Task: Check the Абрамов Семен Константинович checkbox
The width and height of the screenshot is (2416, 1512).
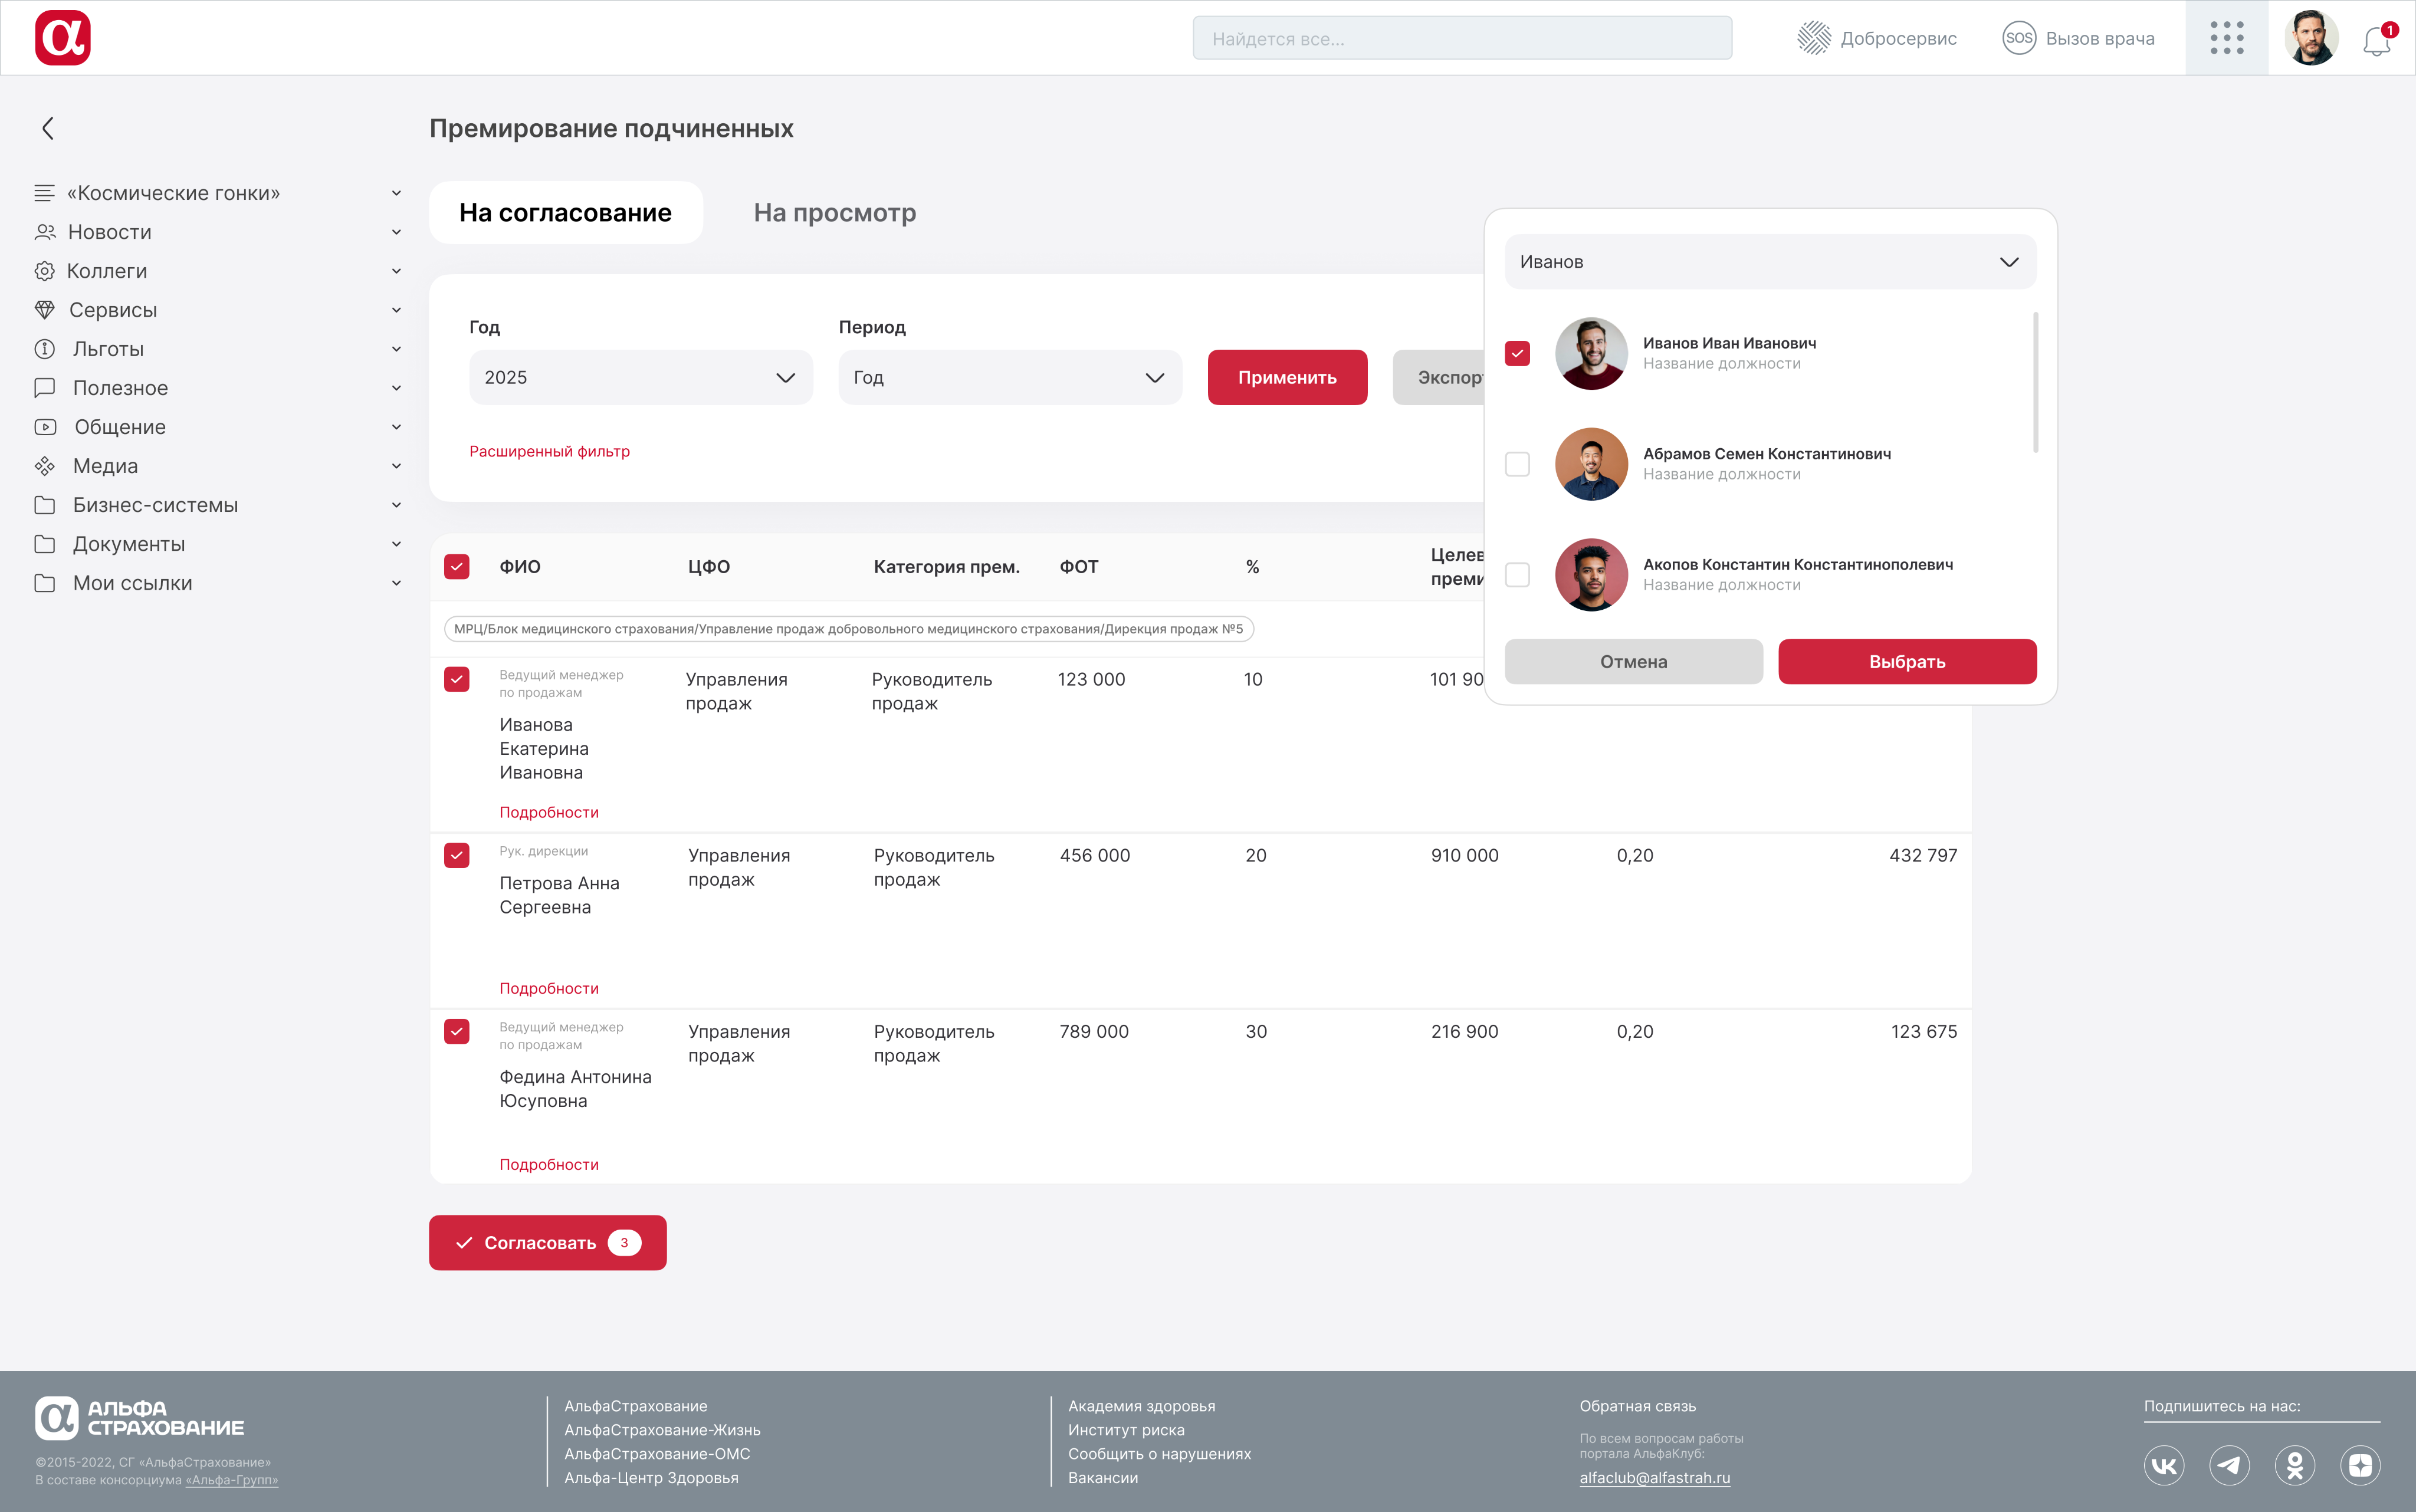Action: click(x=1517, y=464)
